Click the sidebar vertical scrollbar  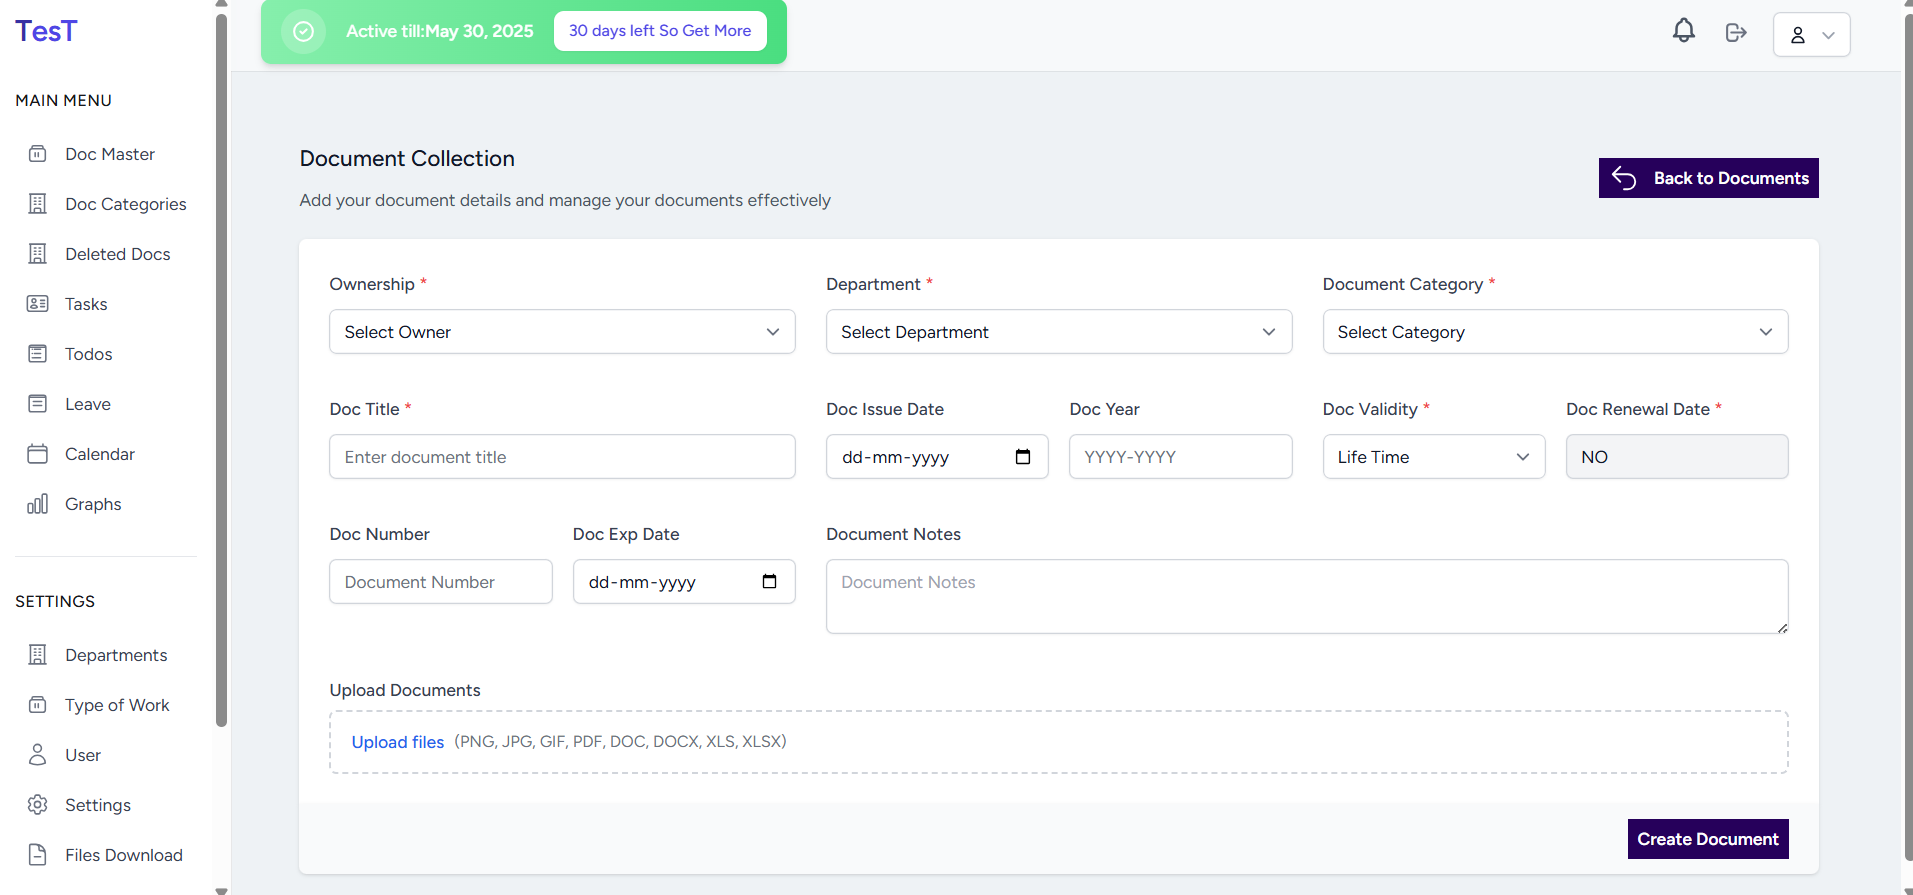click(221, 370)
